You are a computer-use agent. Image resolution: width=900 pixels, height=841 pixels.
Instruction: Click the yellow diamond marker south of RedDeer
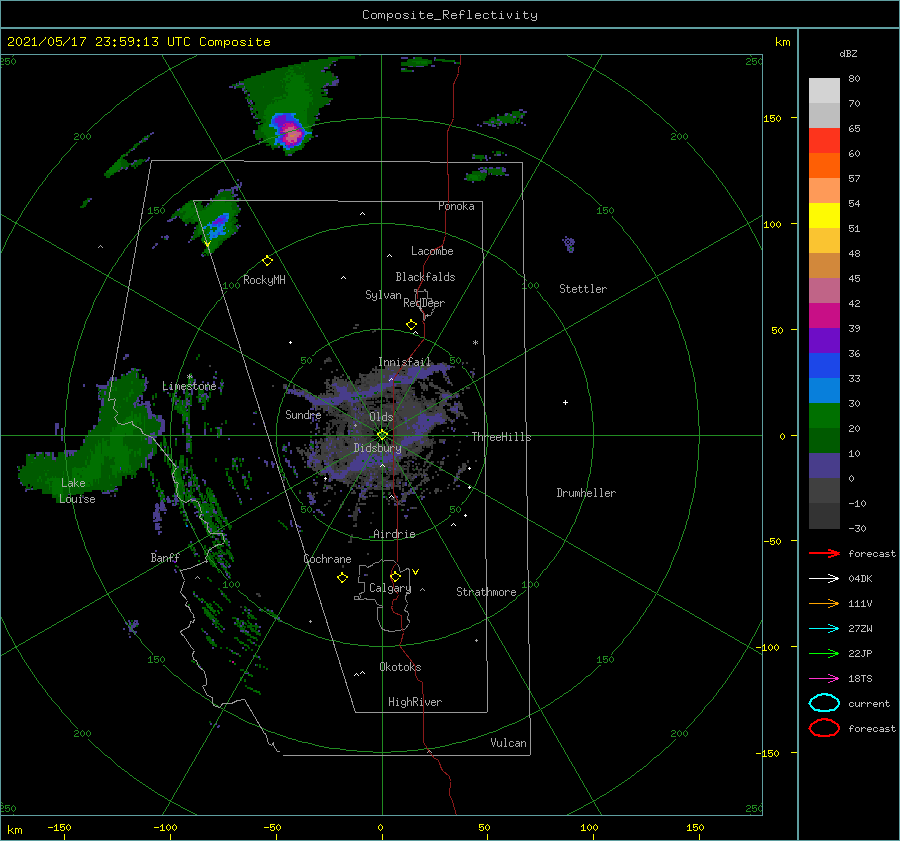411,325
